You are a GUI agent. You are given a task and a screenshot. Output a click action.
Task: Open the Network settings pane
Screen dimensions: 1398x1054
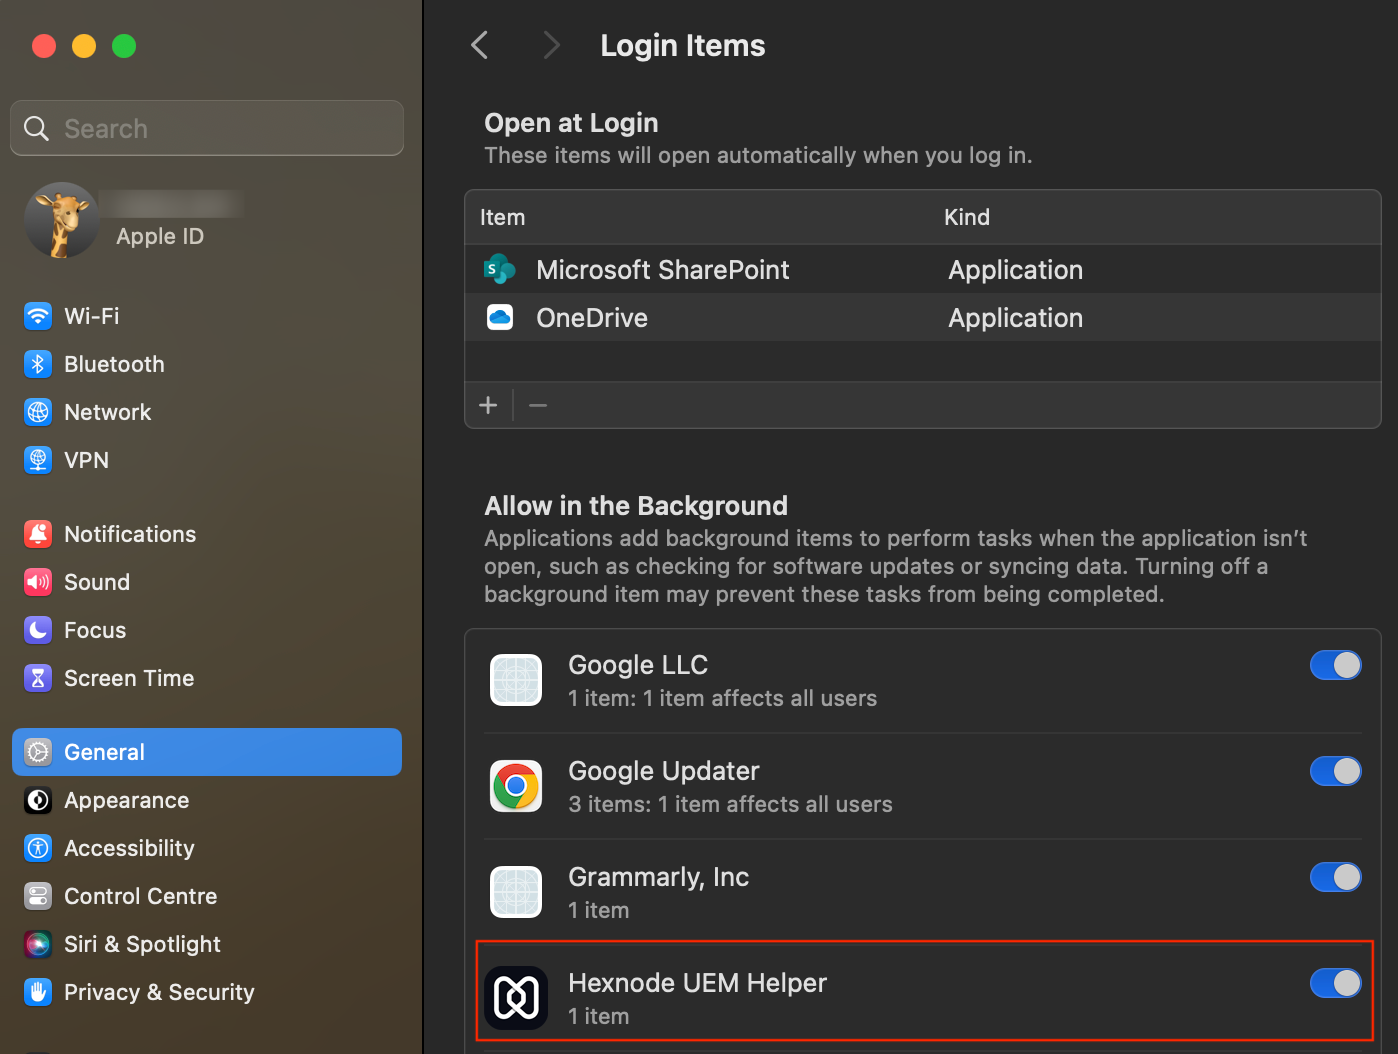click(207, 412)
